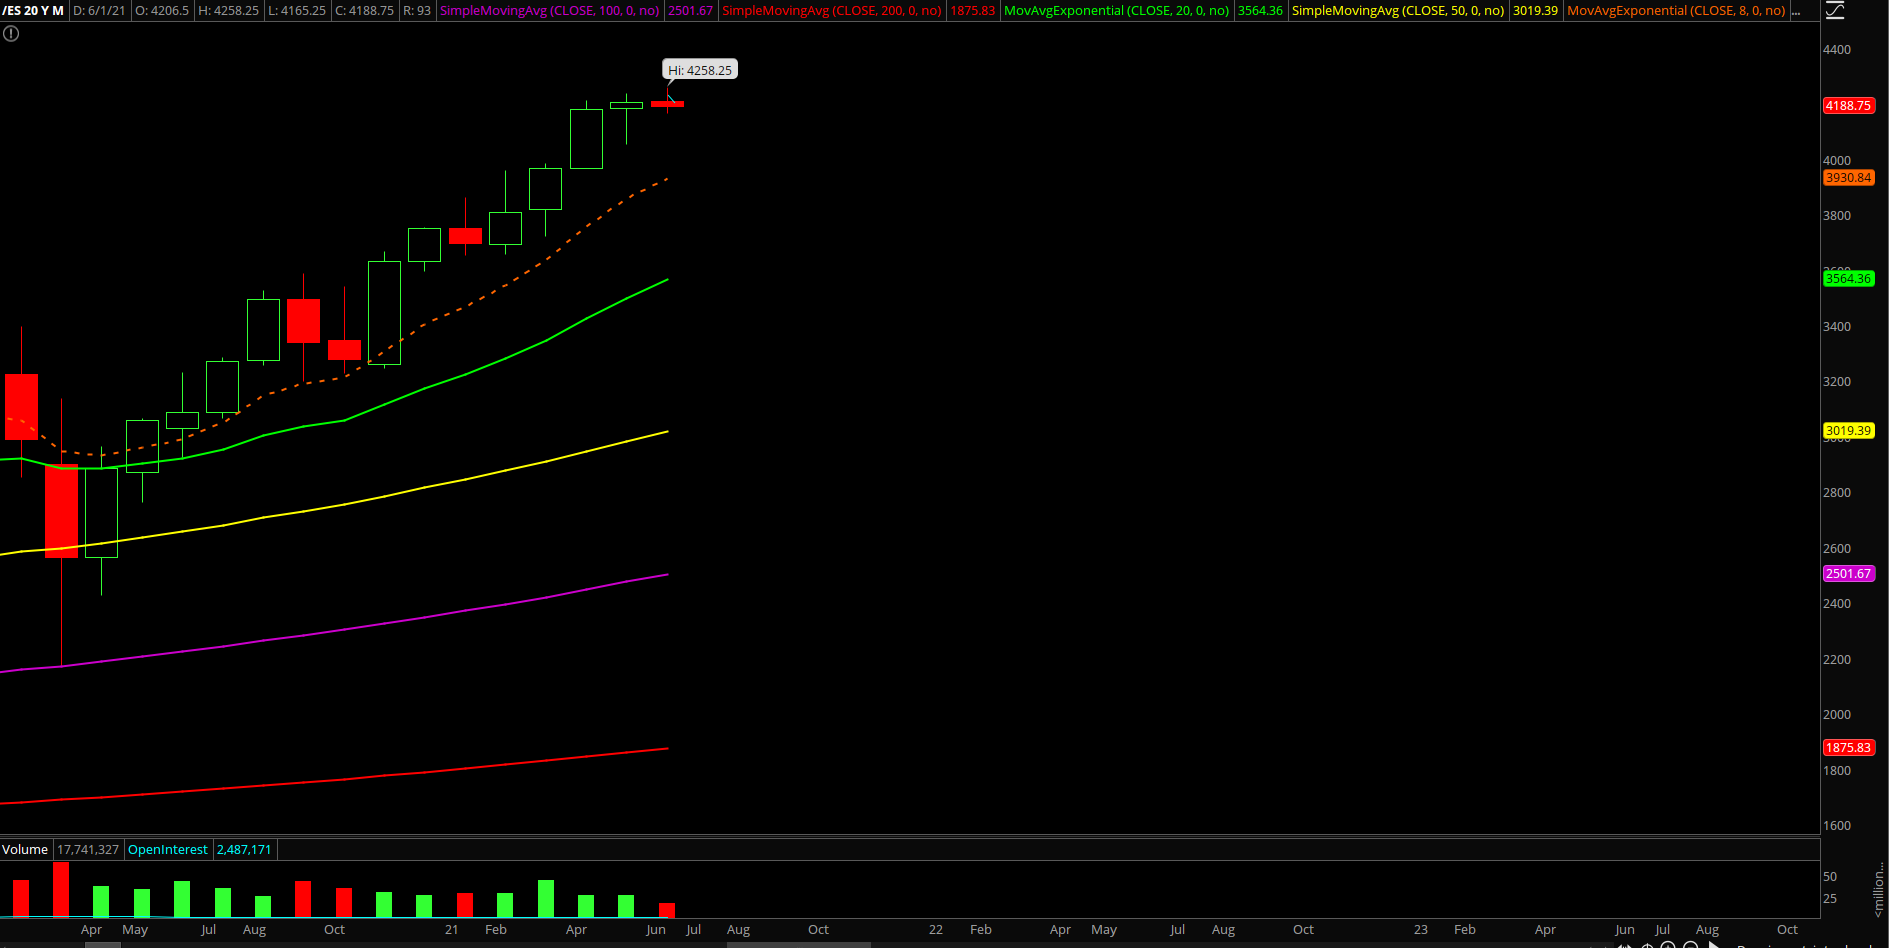Viewport: 1889px width, 948px height.
Task: Edit the SimpleMovingAvg 100 study via its label
Action: 550,11
